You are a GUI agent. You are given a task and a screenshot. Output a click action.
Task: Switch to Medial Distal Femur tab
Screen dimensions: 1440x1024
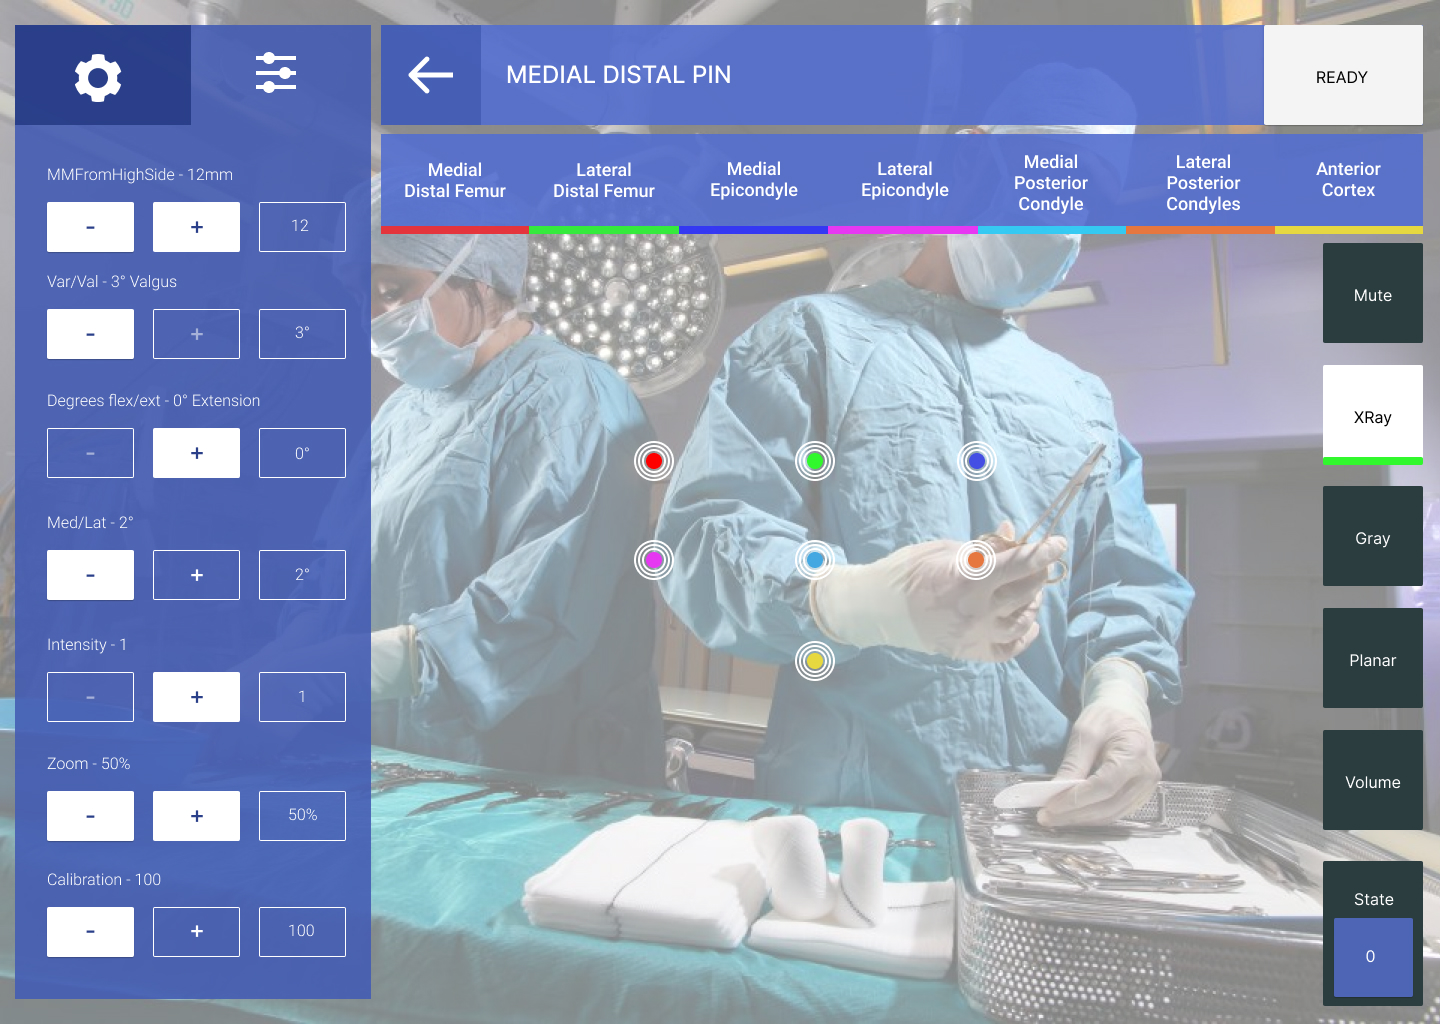tap(455, 181)
